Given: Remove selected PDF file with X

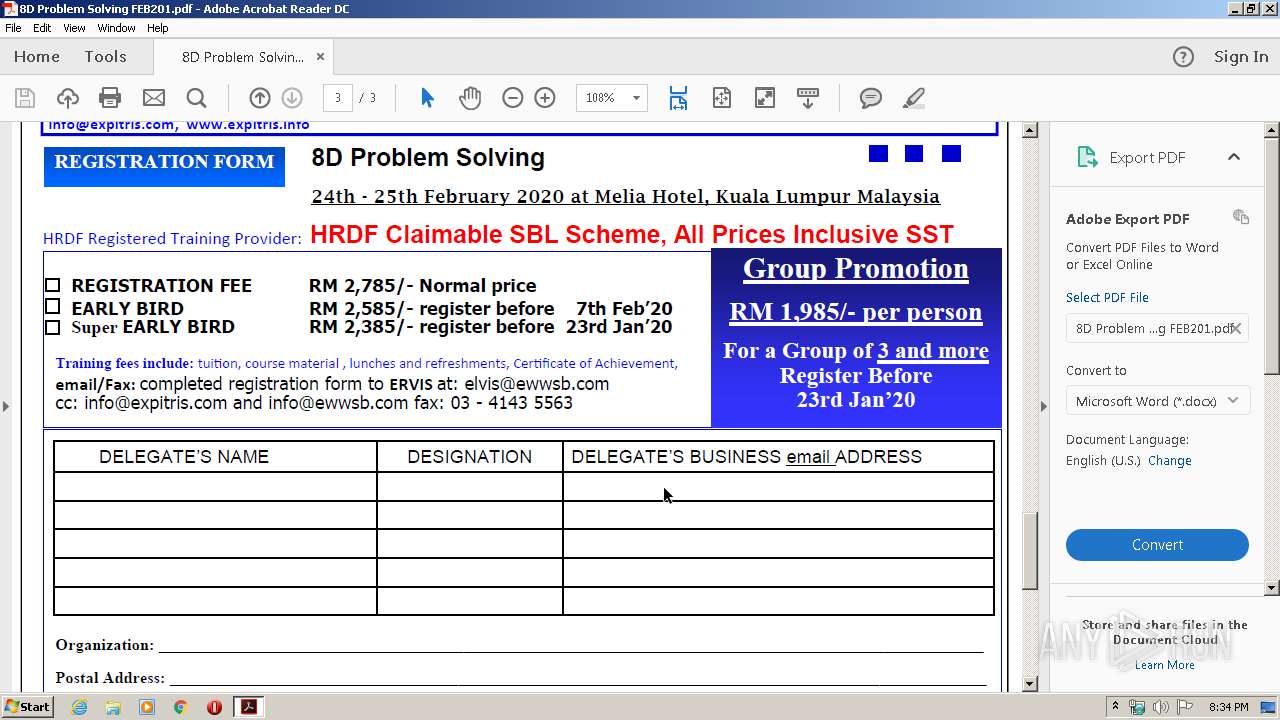Looking at the screenshot, I should coord(1236,328).
